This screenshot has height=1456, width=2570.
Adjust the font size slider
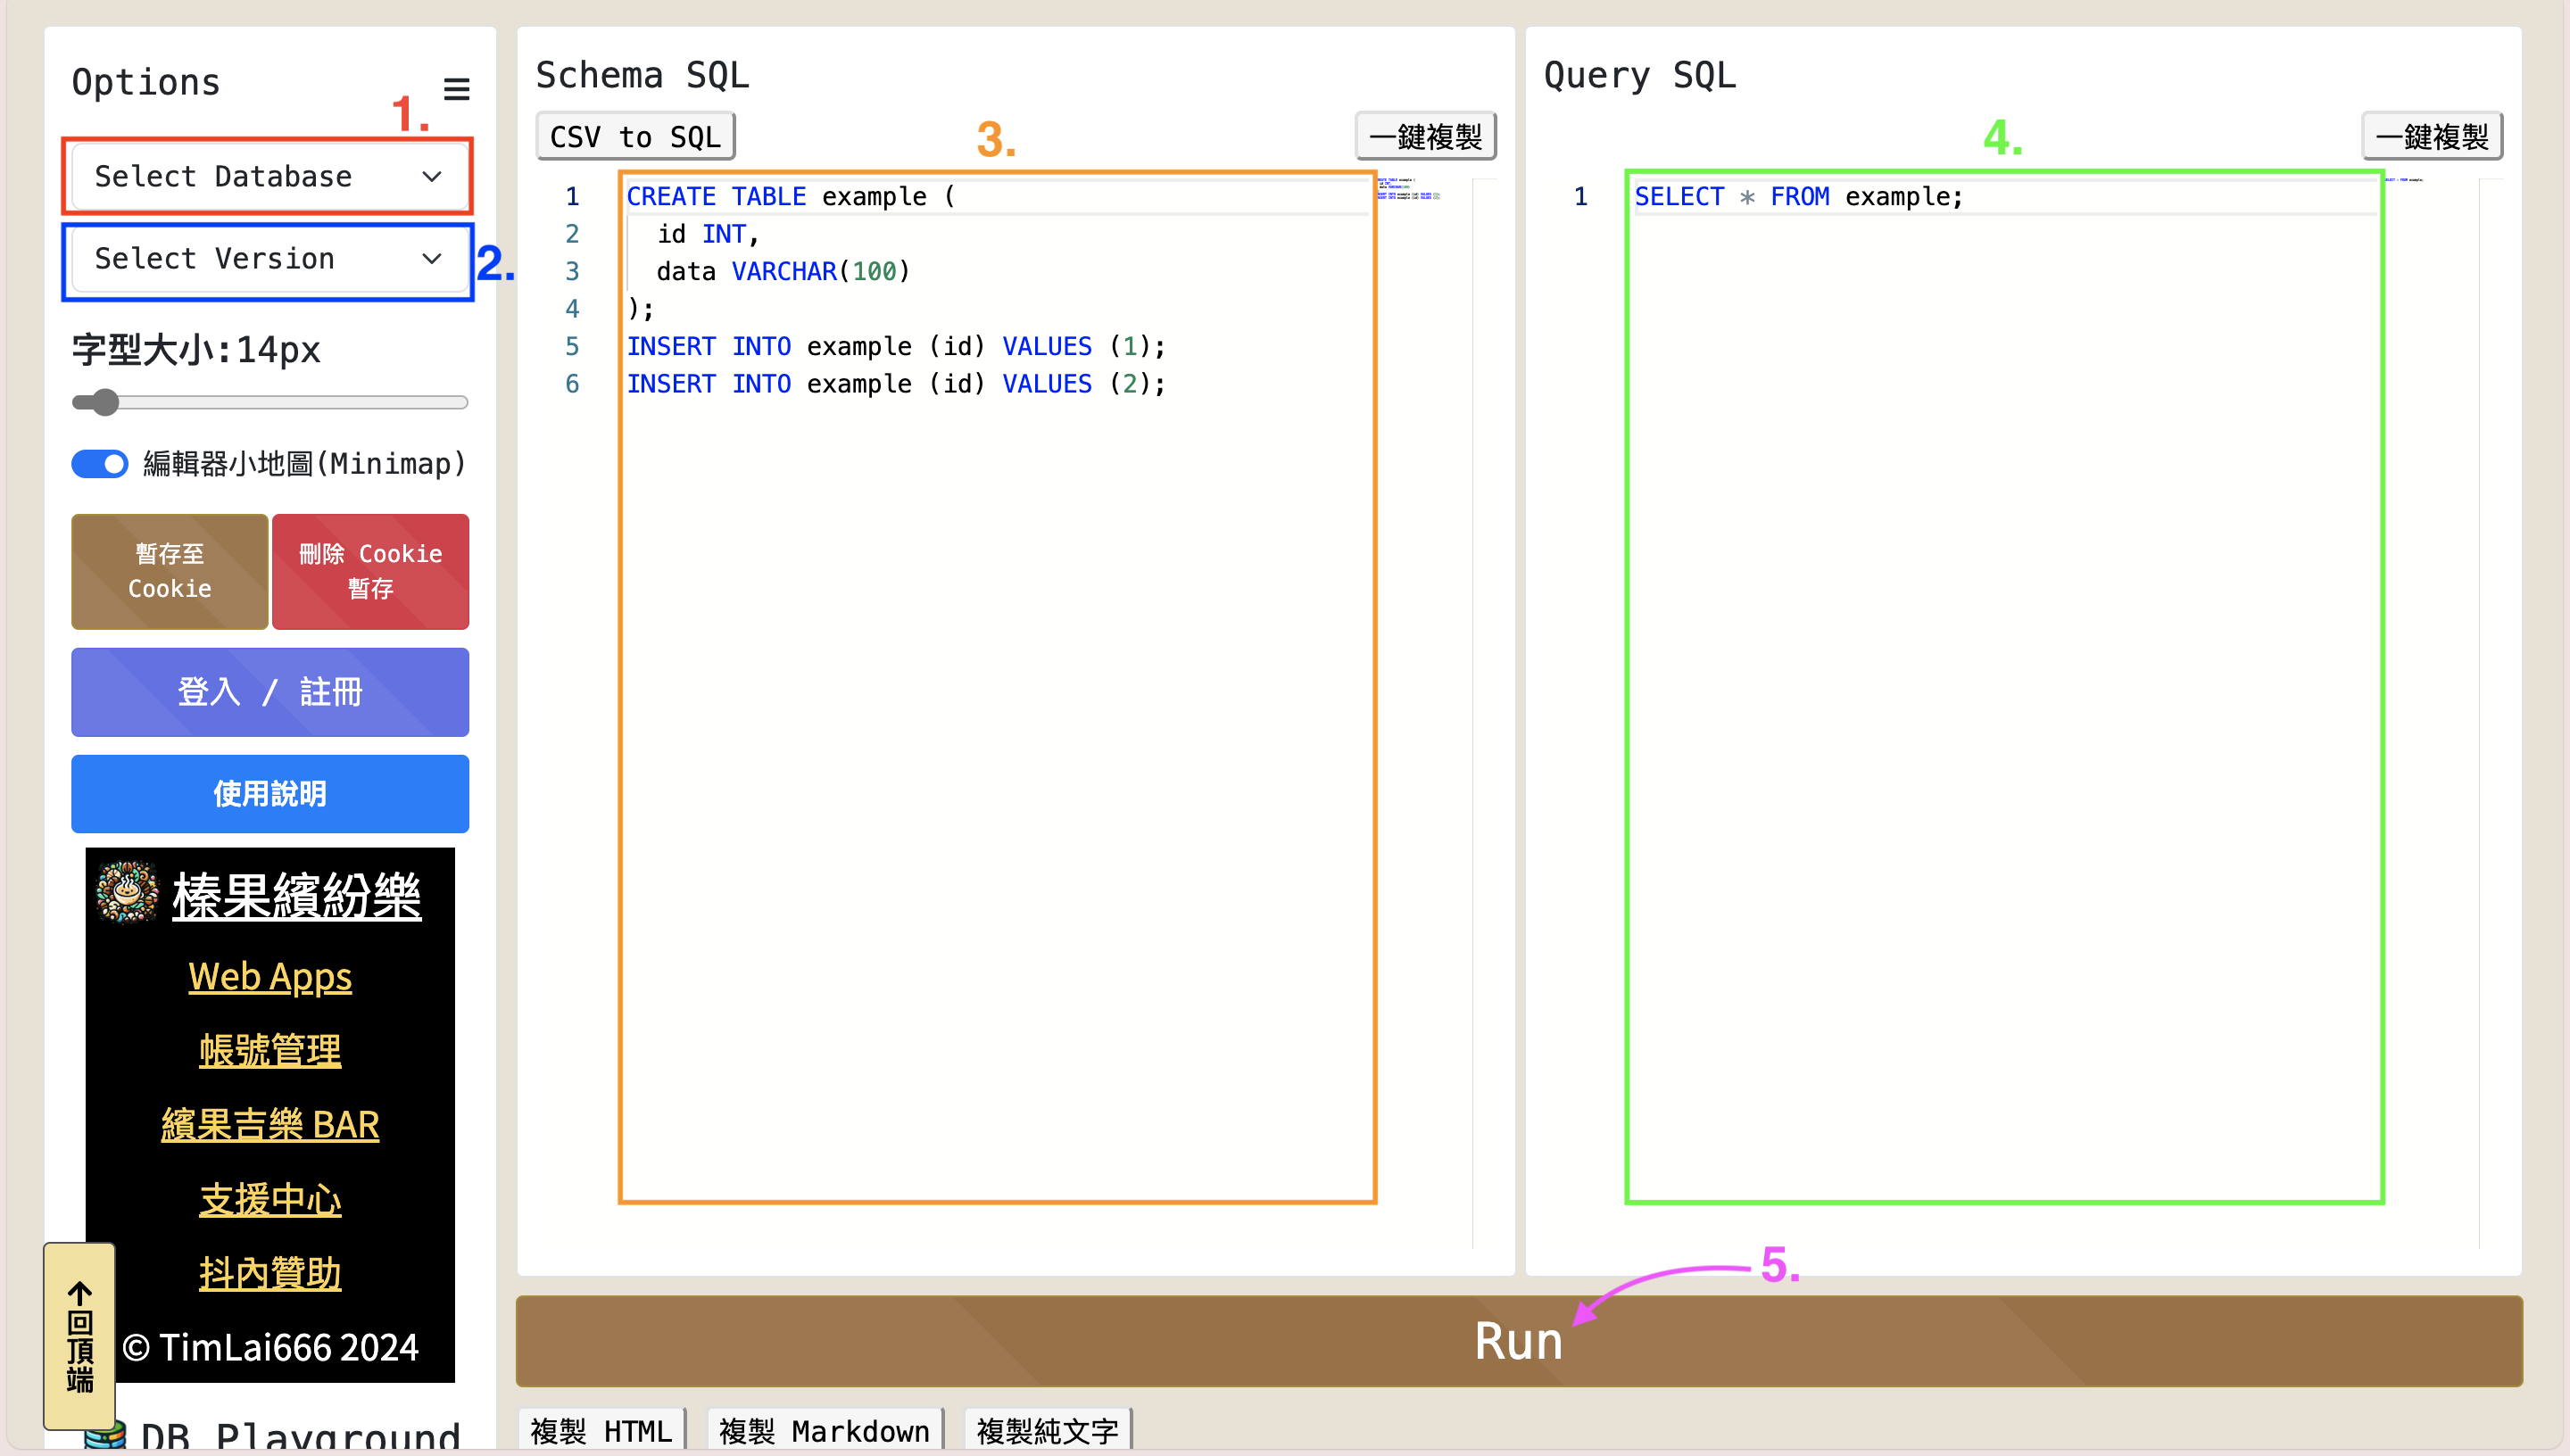click(x=105, y=403)
